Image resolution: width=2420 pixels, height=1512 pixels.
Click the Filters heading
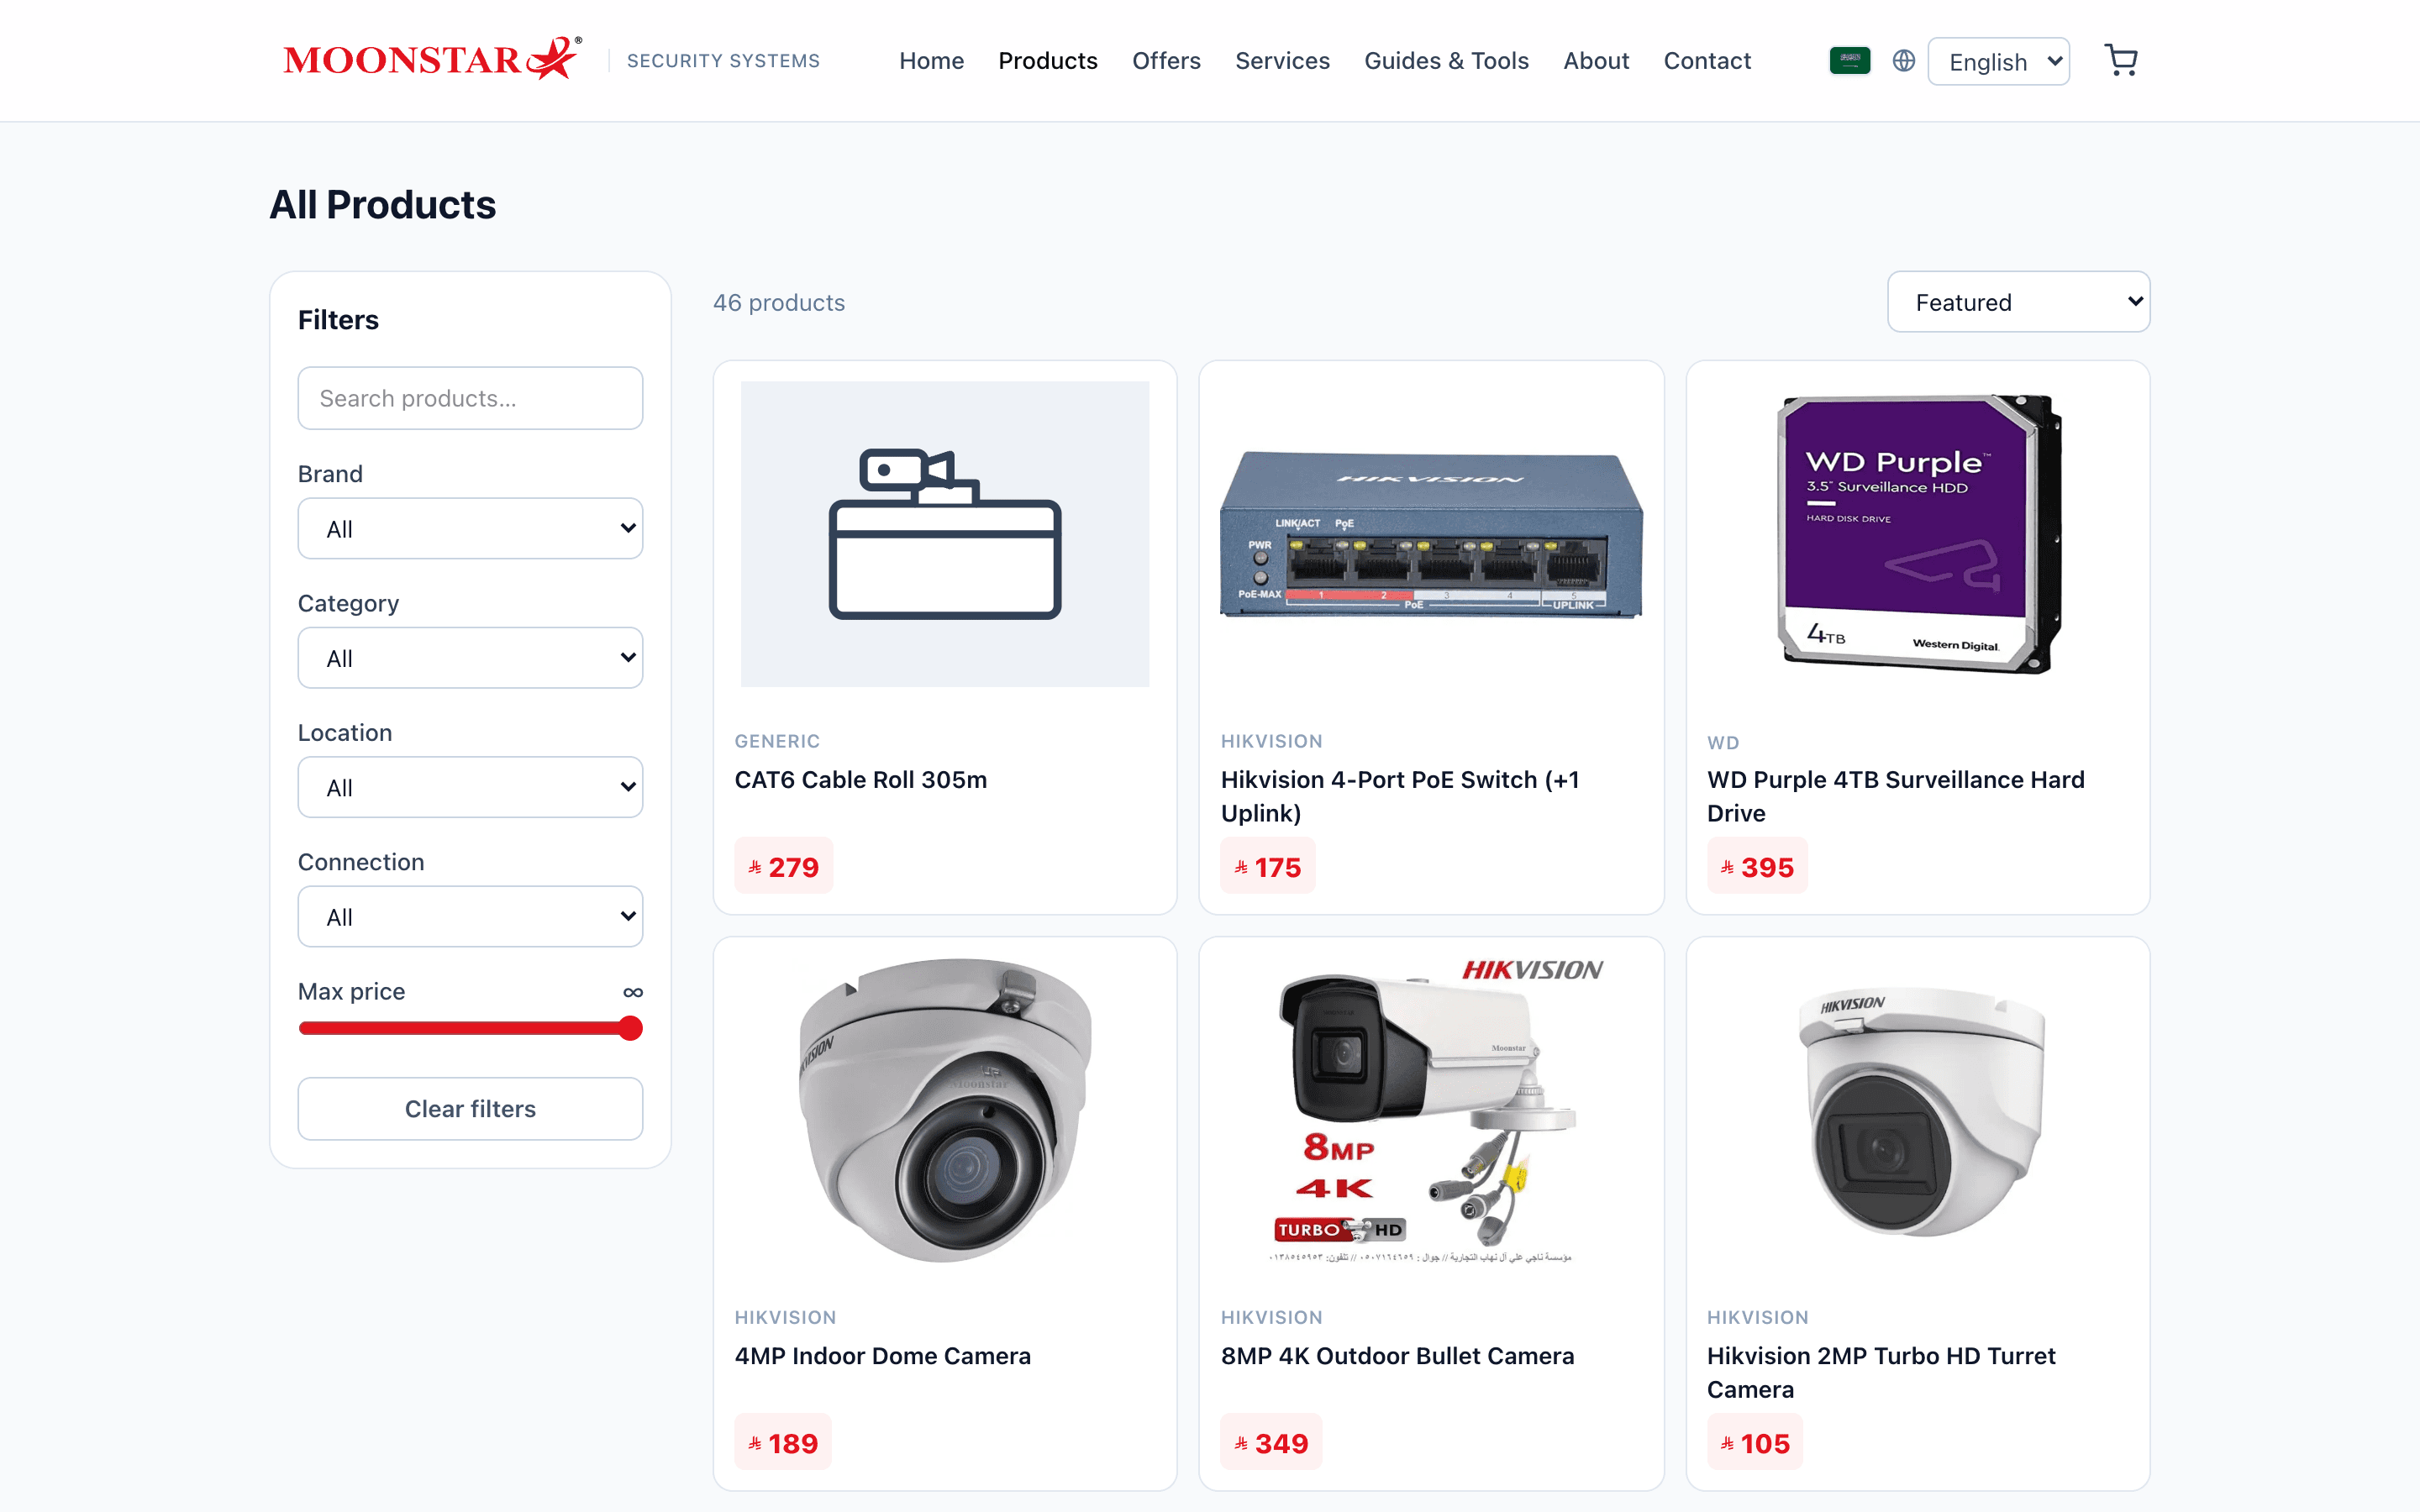pos(338,319)
